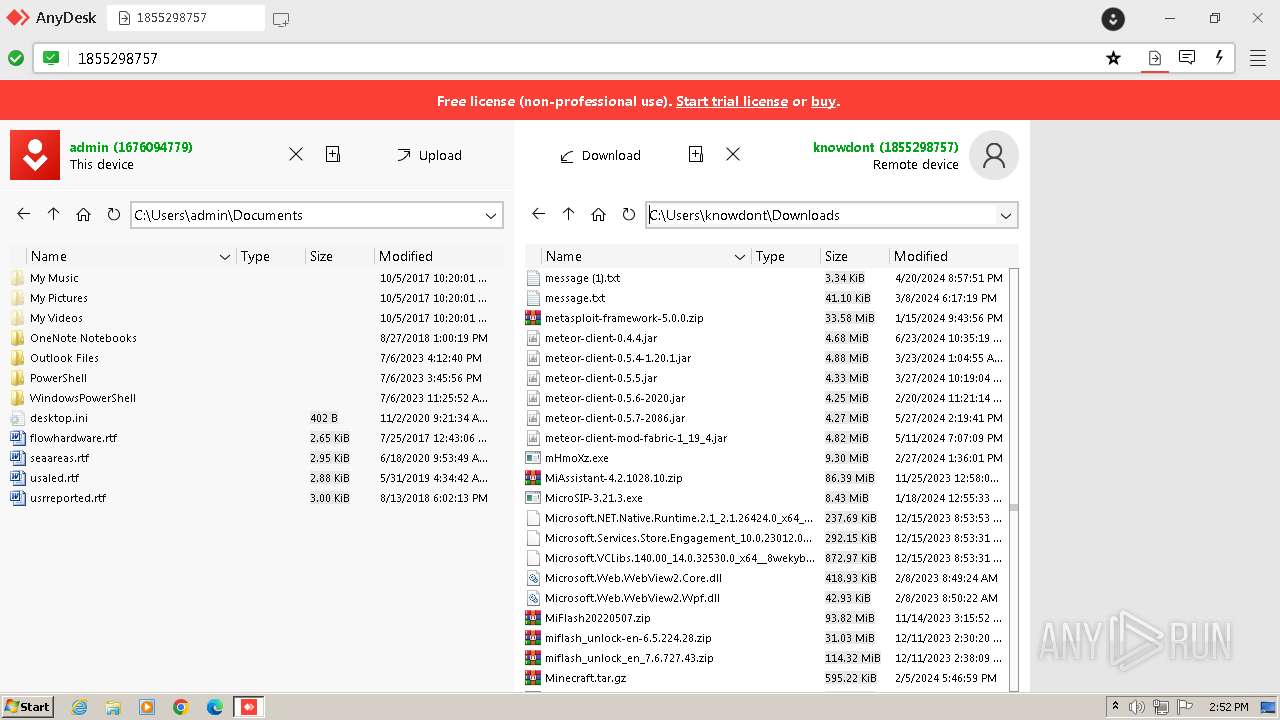Viewport: 1280px width, 720px height.
Task: Refresh the local file list
Action: pyautogui.click(x=113, y=214)
